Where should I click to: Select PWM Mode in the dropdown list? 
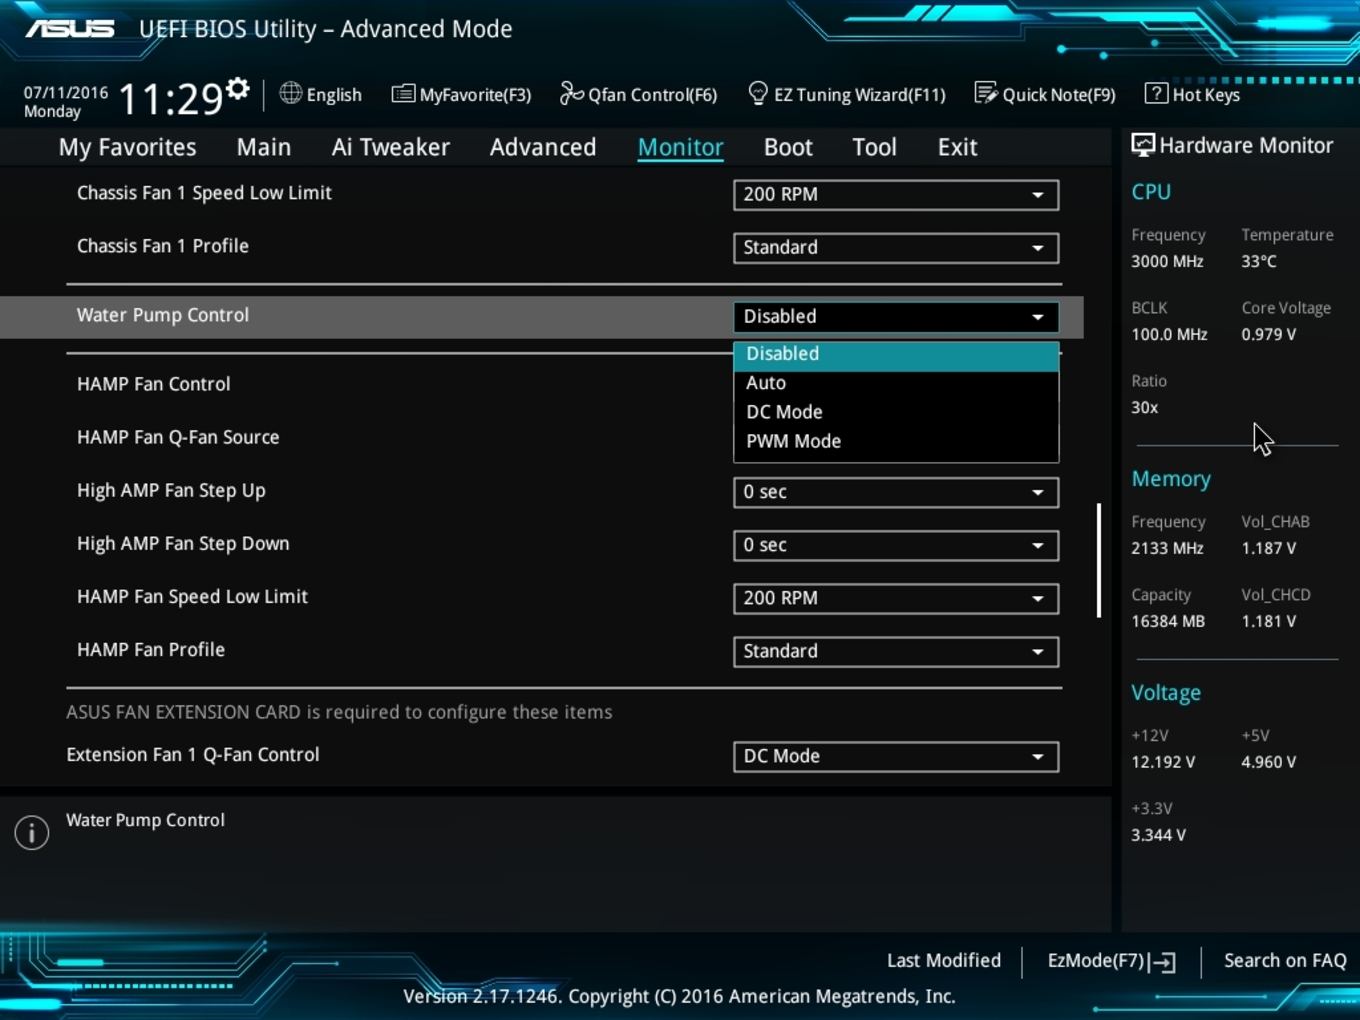pos(896,441)
